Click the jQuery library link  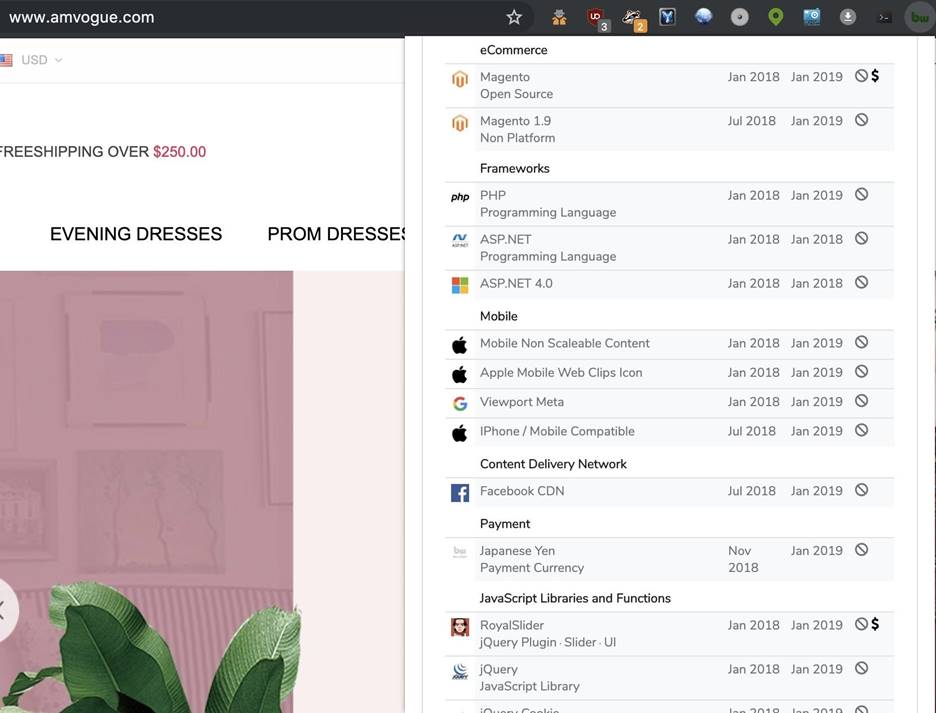(499, 669)
